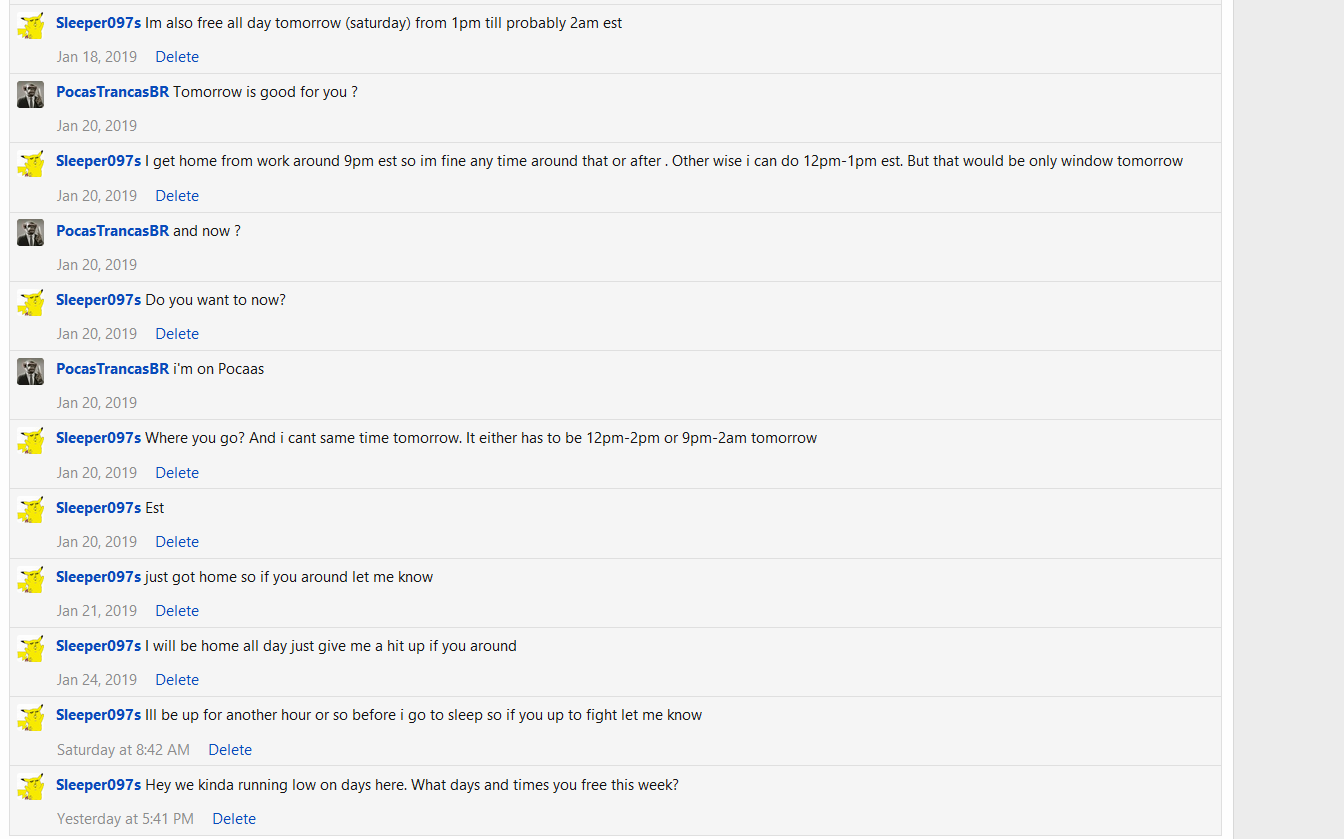Click Sleeper097s avatar on 'Do you want to now?'
The image size is (1344, 839).
(31, 302)
